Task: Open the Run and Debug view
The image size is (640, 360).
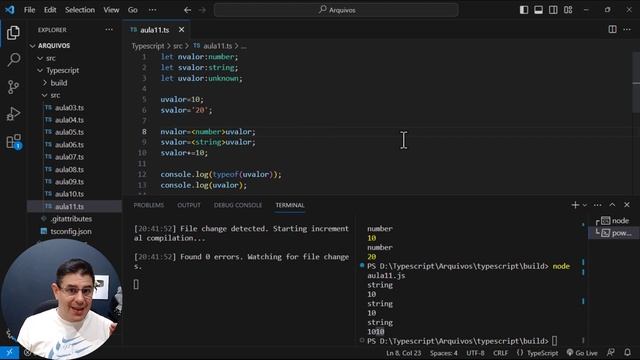Action: point(13,114)
